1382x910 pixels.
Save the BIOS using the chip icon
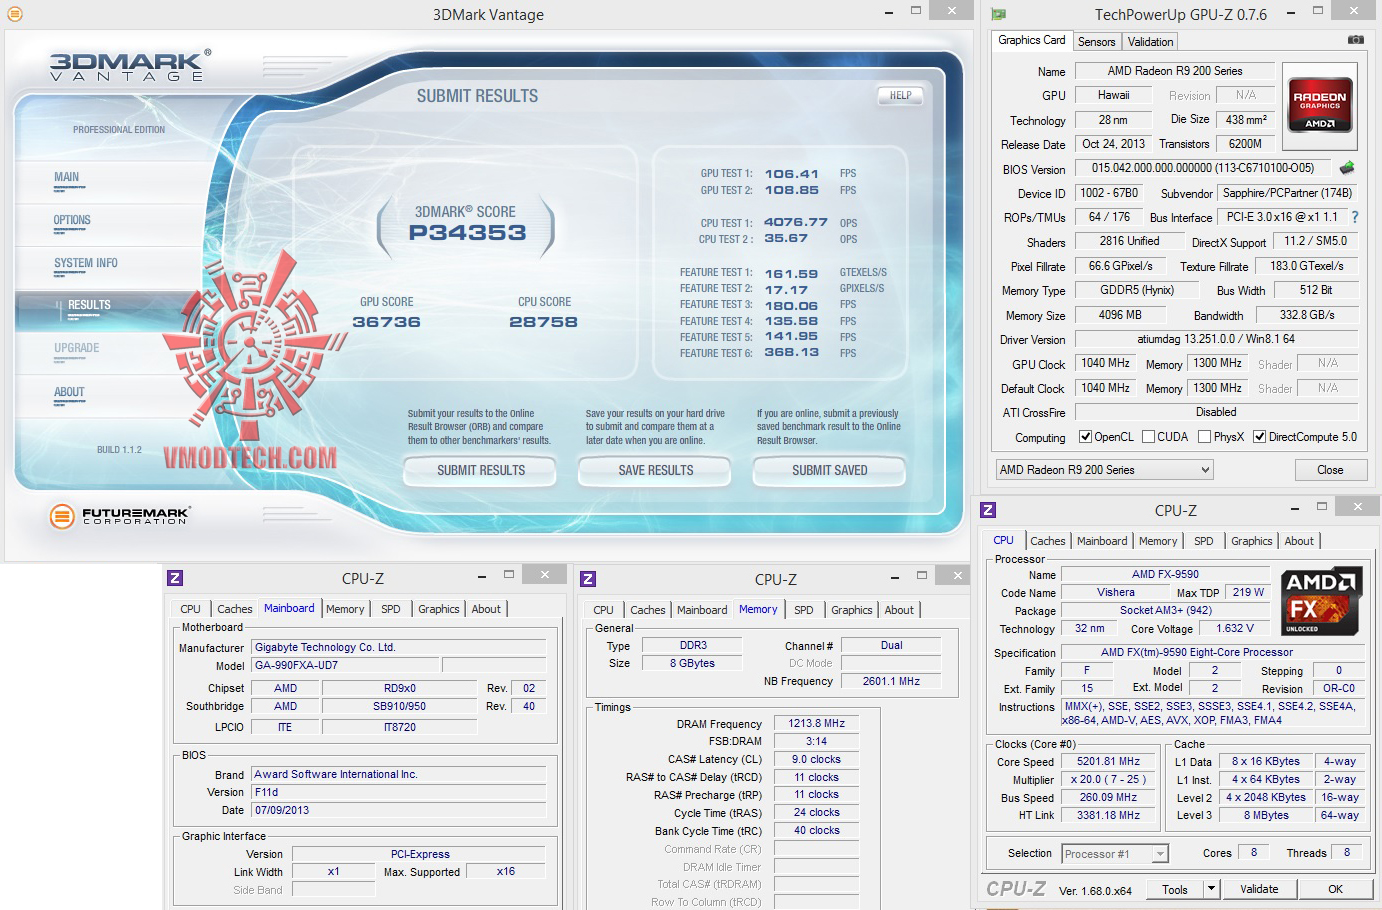coord(1348,168)
